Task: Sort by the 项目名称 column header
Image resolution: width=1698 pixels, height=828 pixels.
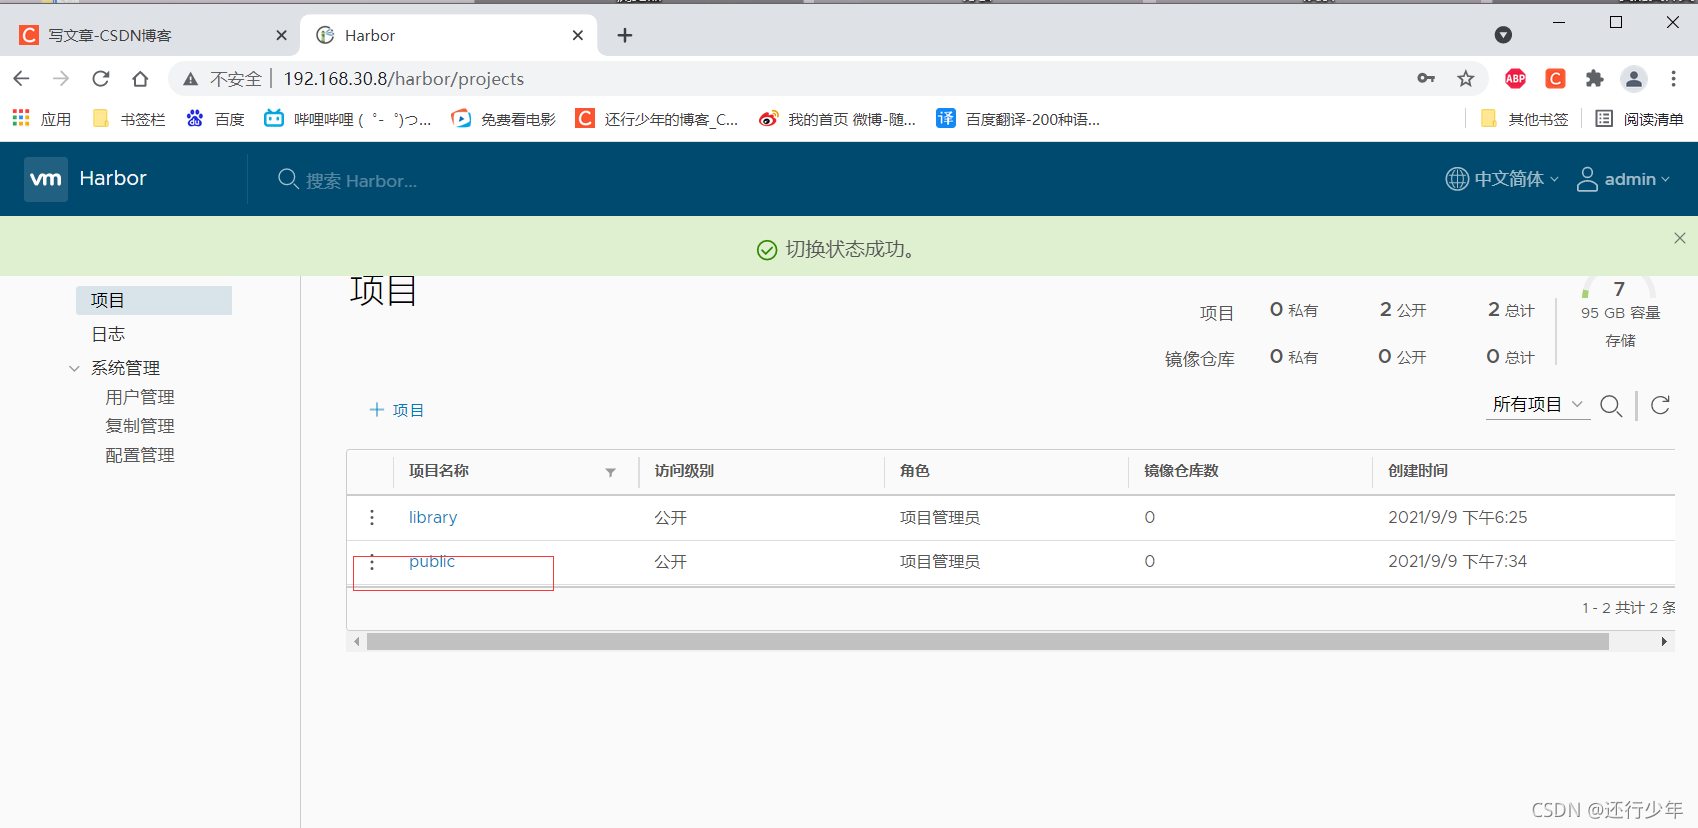Action: (439, 471)
